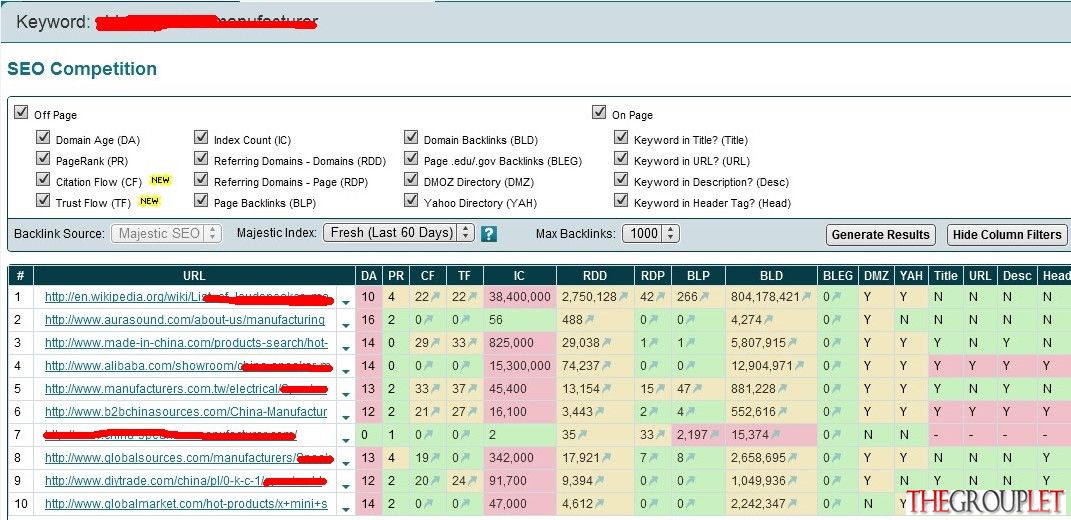Click the Generate Results button
Screen dimensions: 1071x520
pyautogui.click(x=880, y=235)
